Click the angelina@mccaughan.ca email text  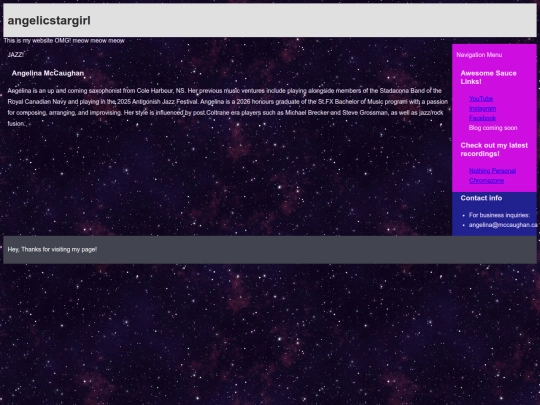[x=503, y=225]
